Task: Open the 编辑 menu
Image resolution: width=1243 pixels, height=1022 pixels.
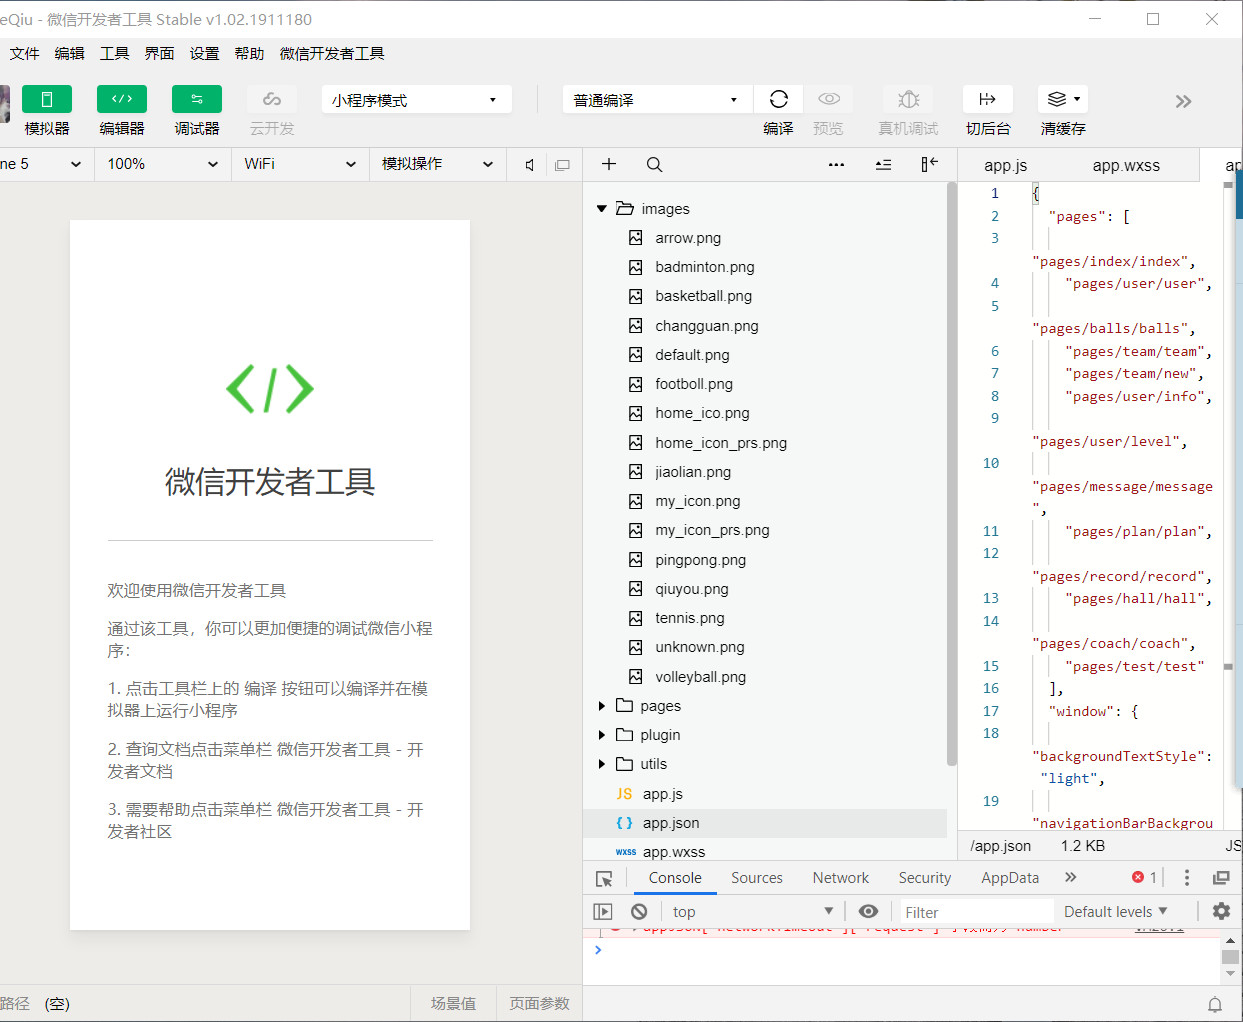Action: click(x=69, y=54)
